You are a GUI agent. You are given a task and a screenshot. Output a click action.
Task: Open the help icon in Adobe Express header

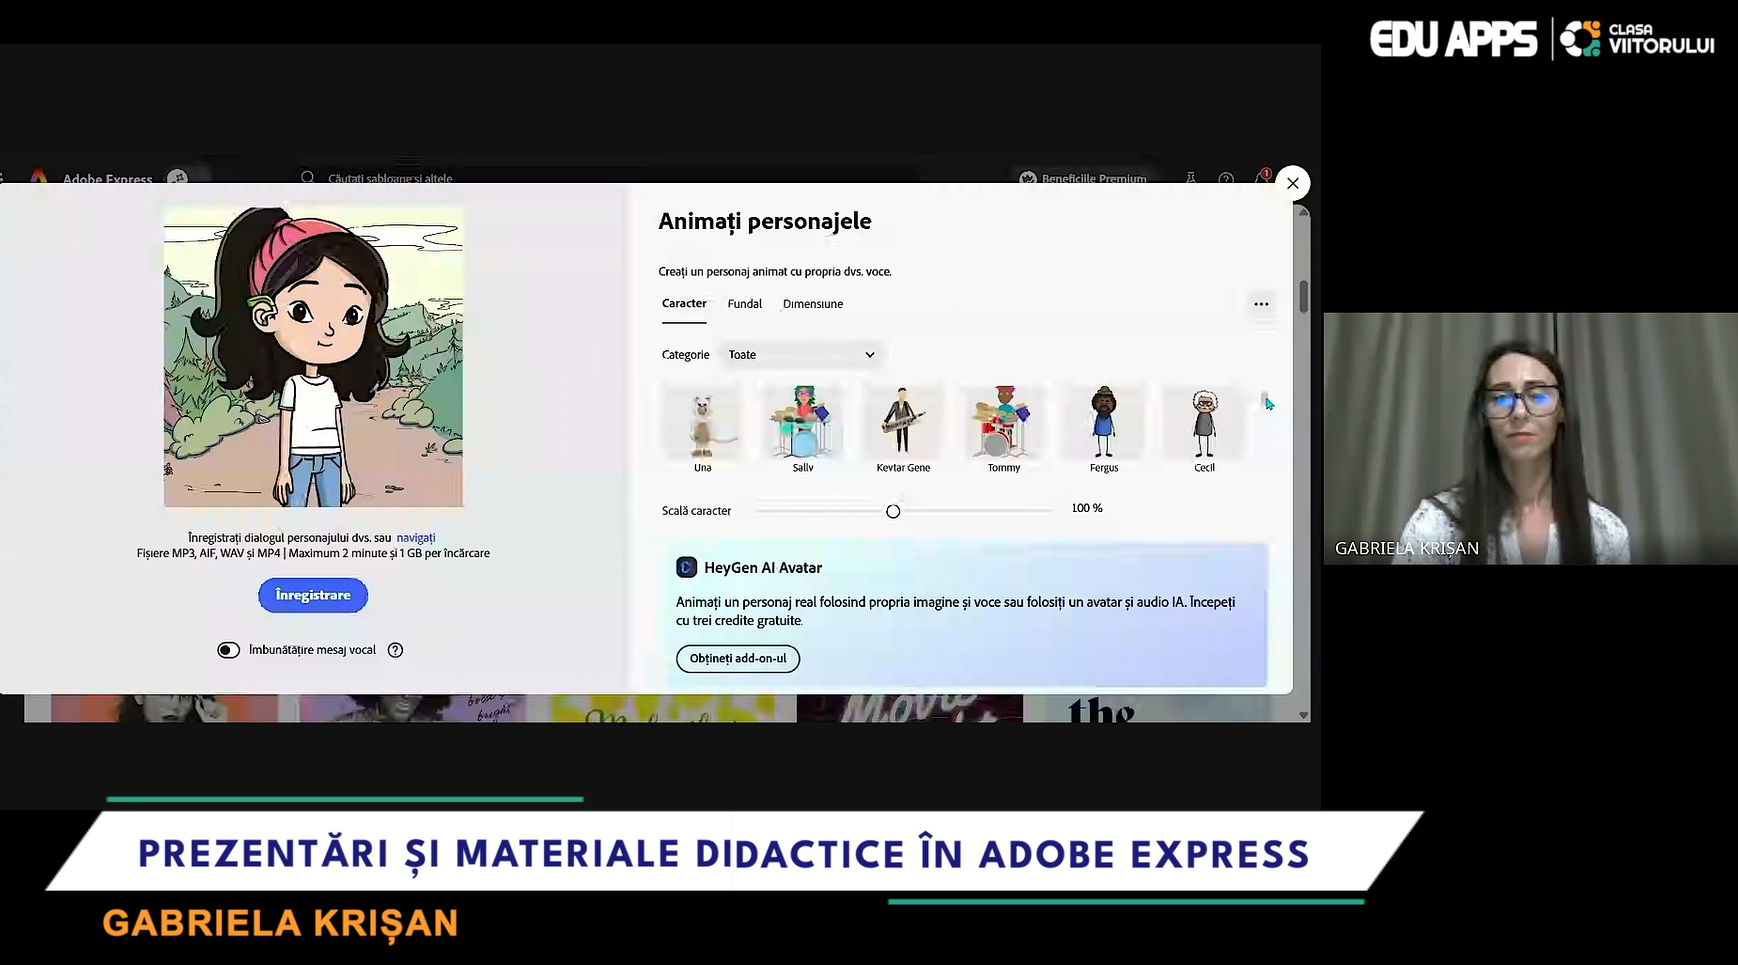click(1226, 178)
